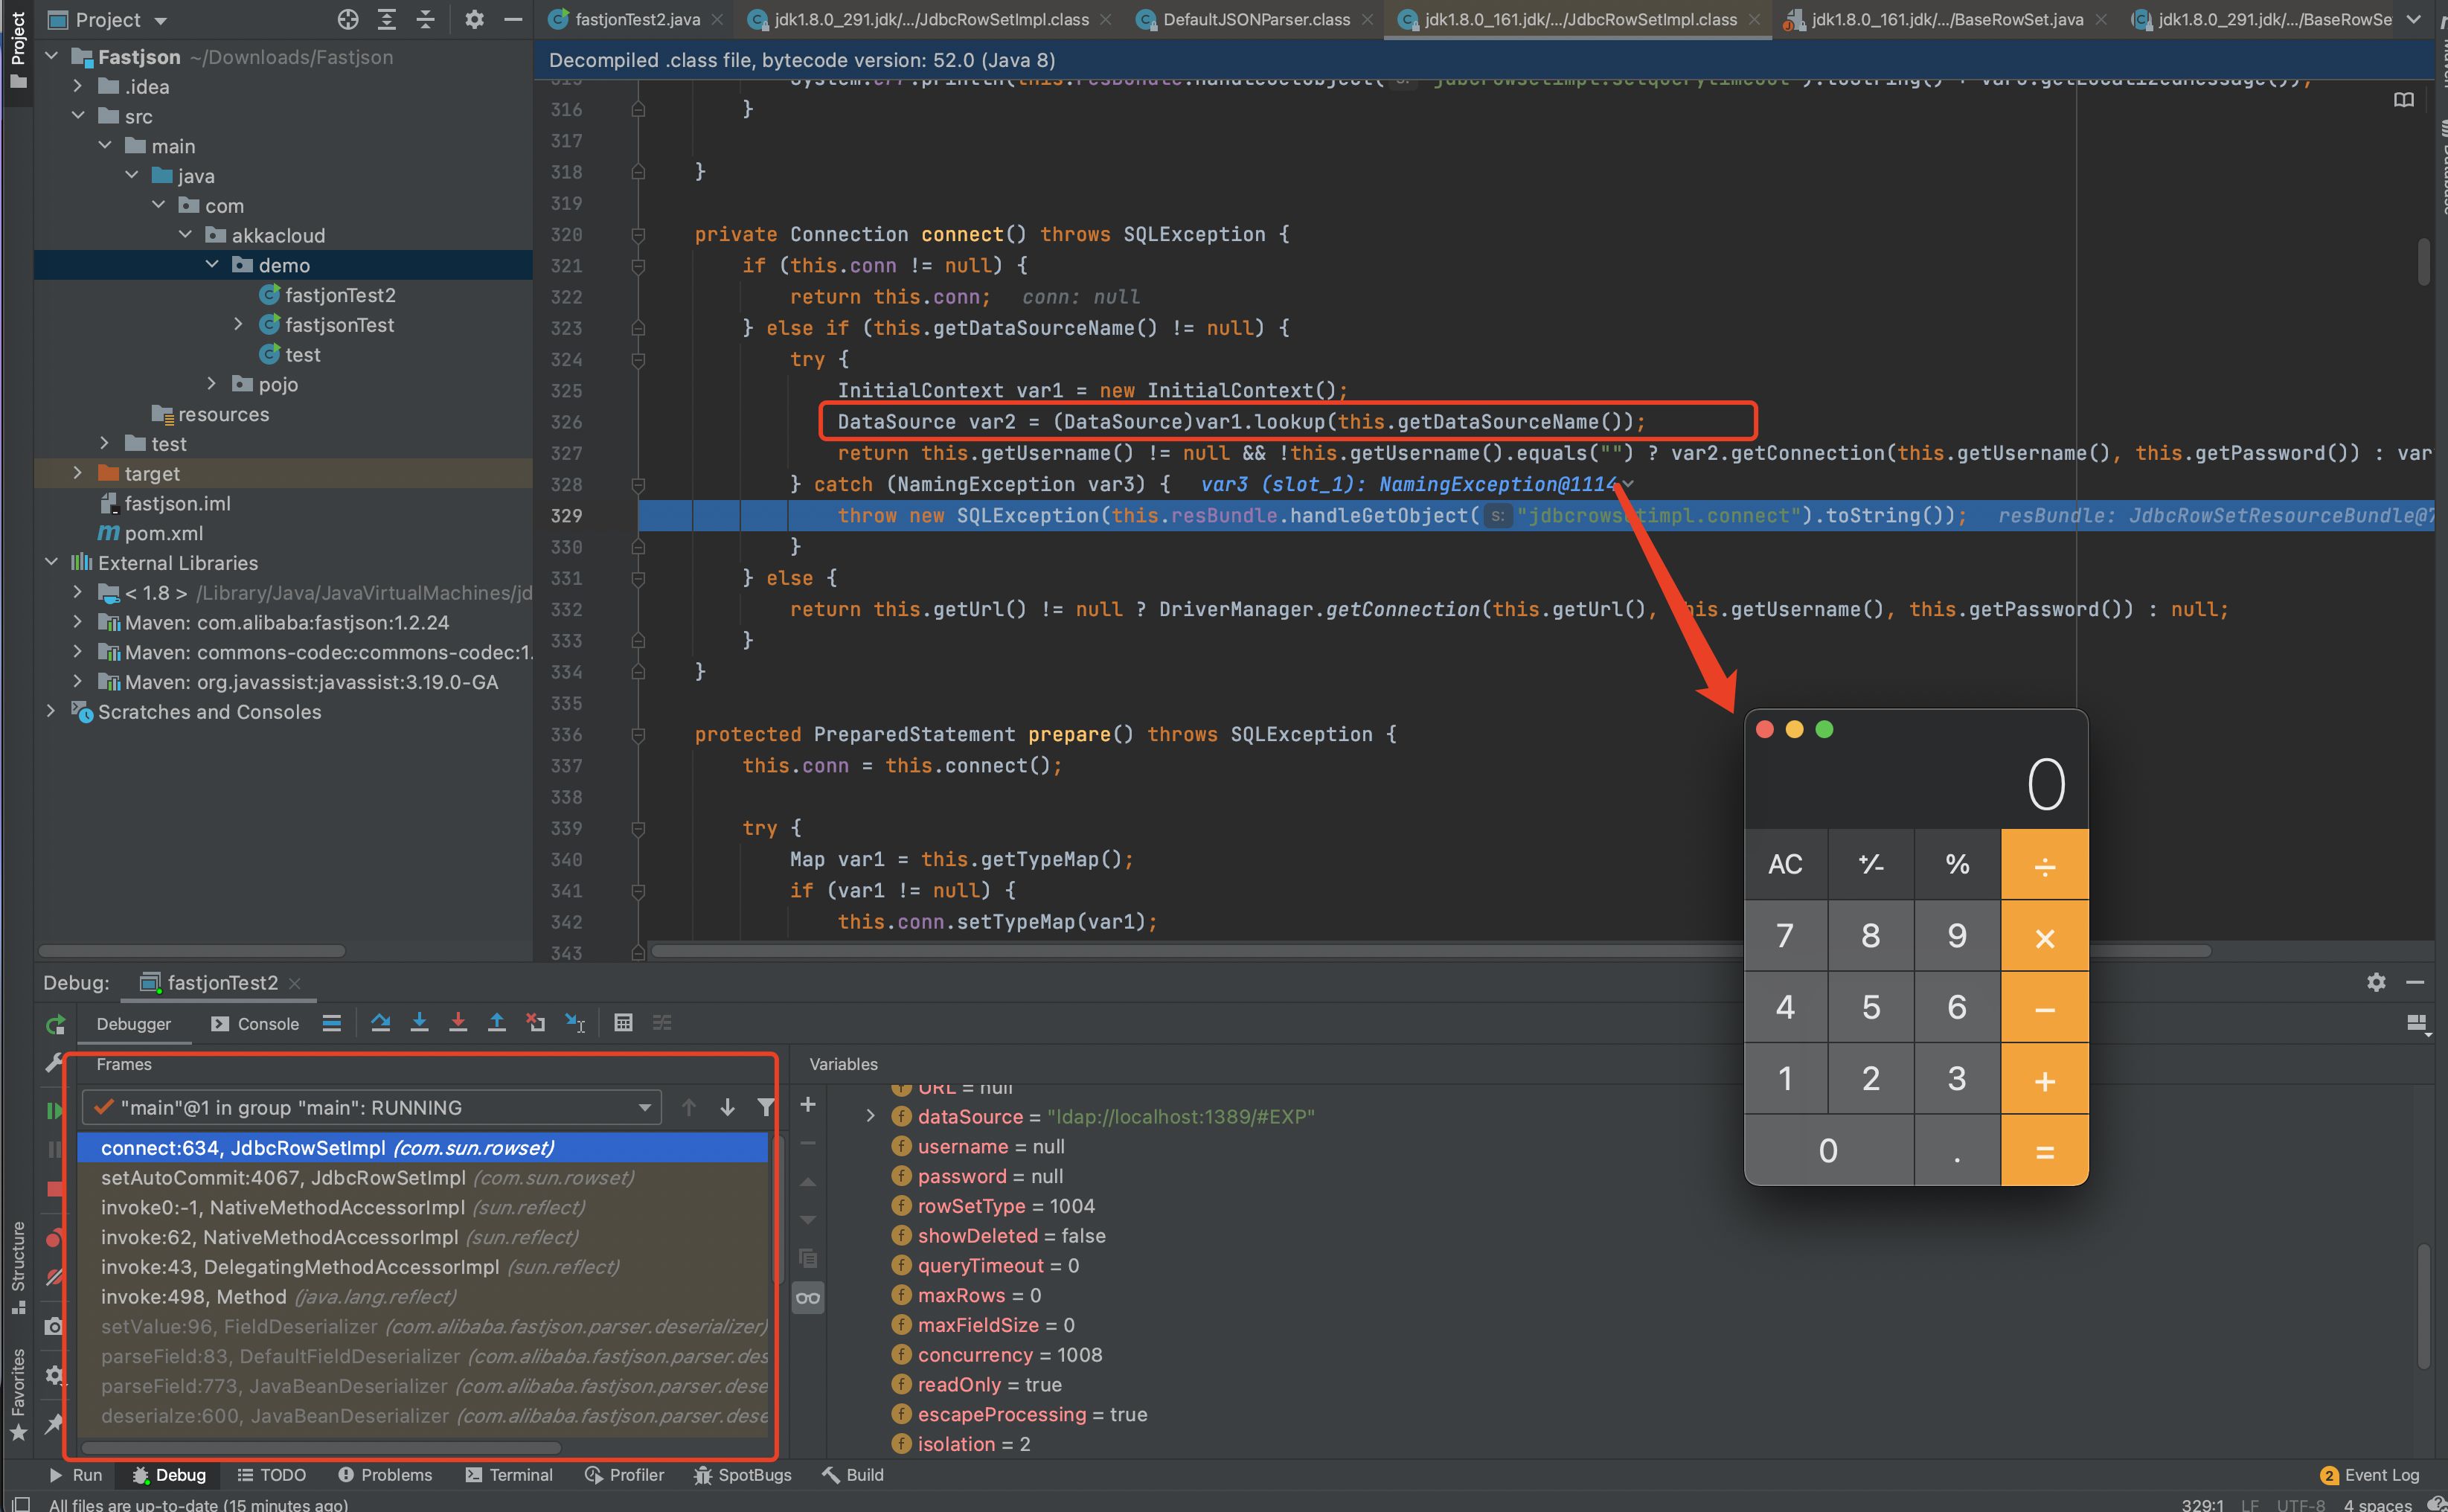The width and height of the screenshot is (2448, 1512).
Task: Open the SpotBugs tool window tab
Action: (x=743, y=1475)
